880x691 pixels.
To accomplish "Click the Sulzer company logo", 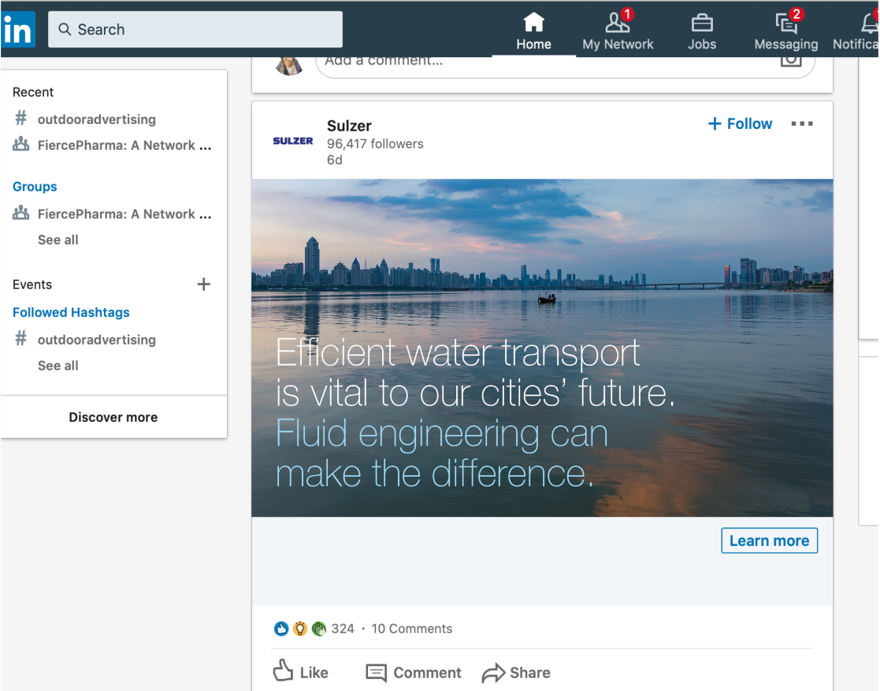I will click(293, 141).
